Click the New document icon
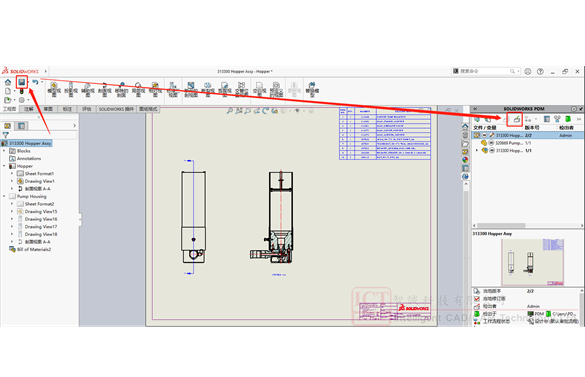 [x=8, y=91]
